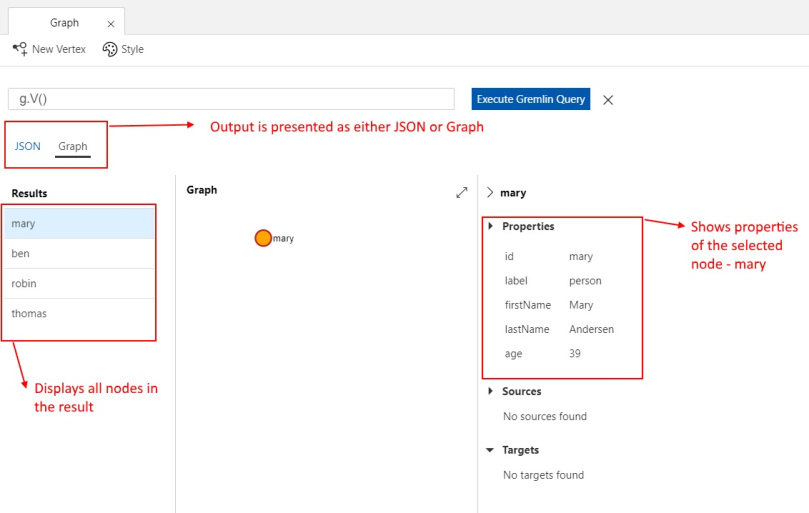This screenshot has height=513, width=809.
Task: Click the g.V() query input field
Action: point(230,98)
